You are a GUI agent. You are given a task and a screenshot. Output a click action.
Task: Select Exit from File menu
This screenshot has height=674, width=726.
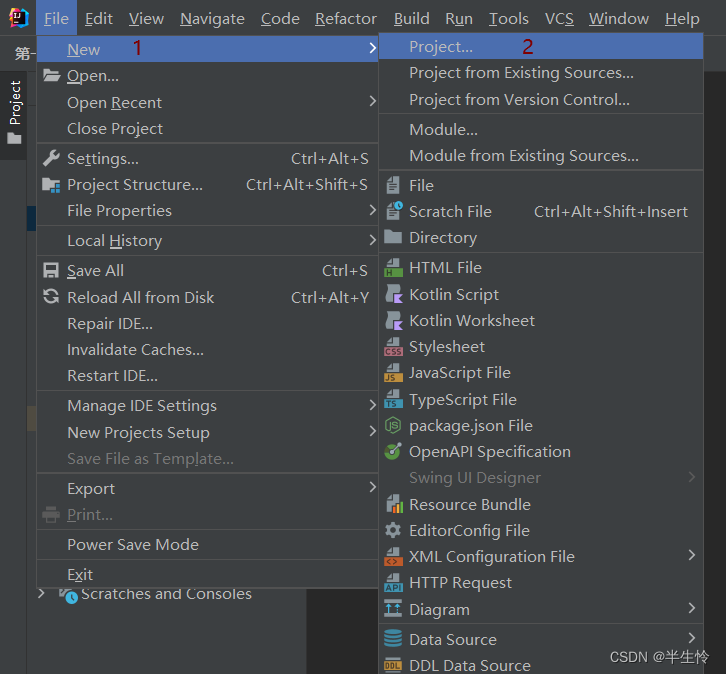tap(207, 574)
